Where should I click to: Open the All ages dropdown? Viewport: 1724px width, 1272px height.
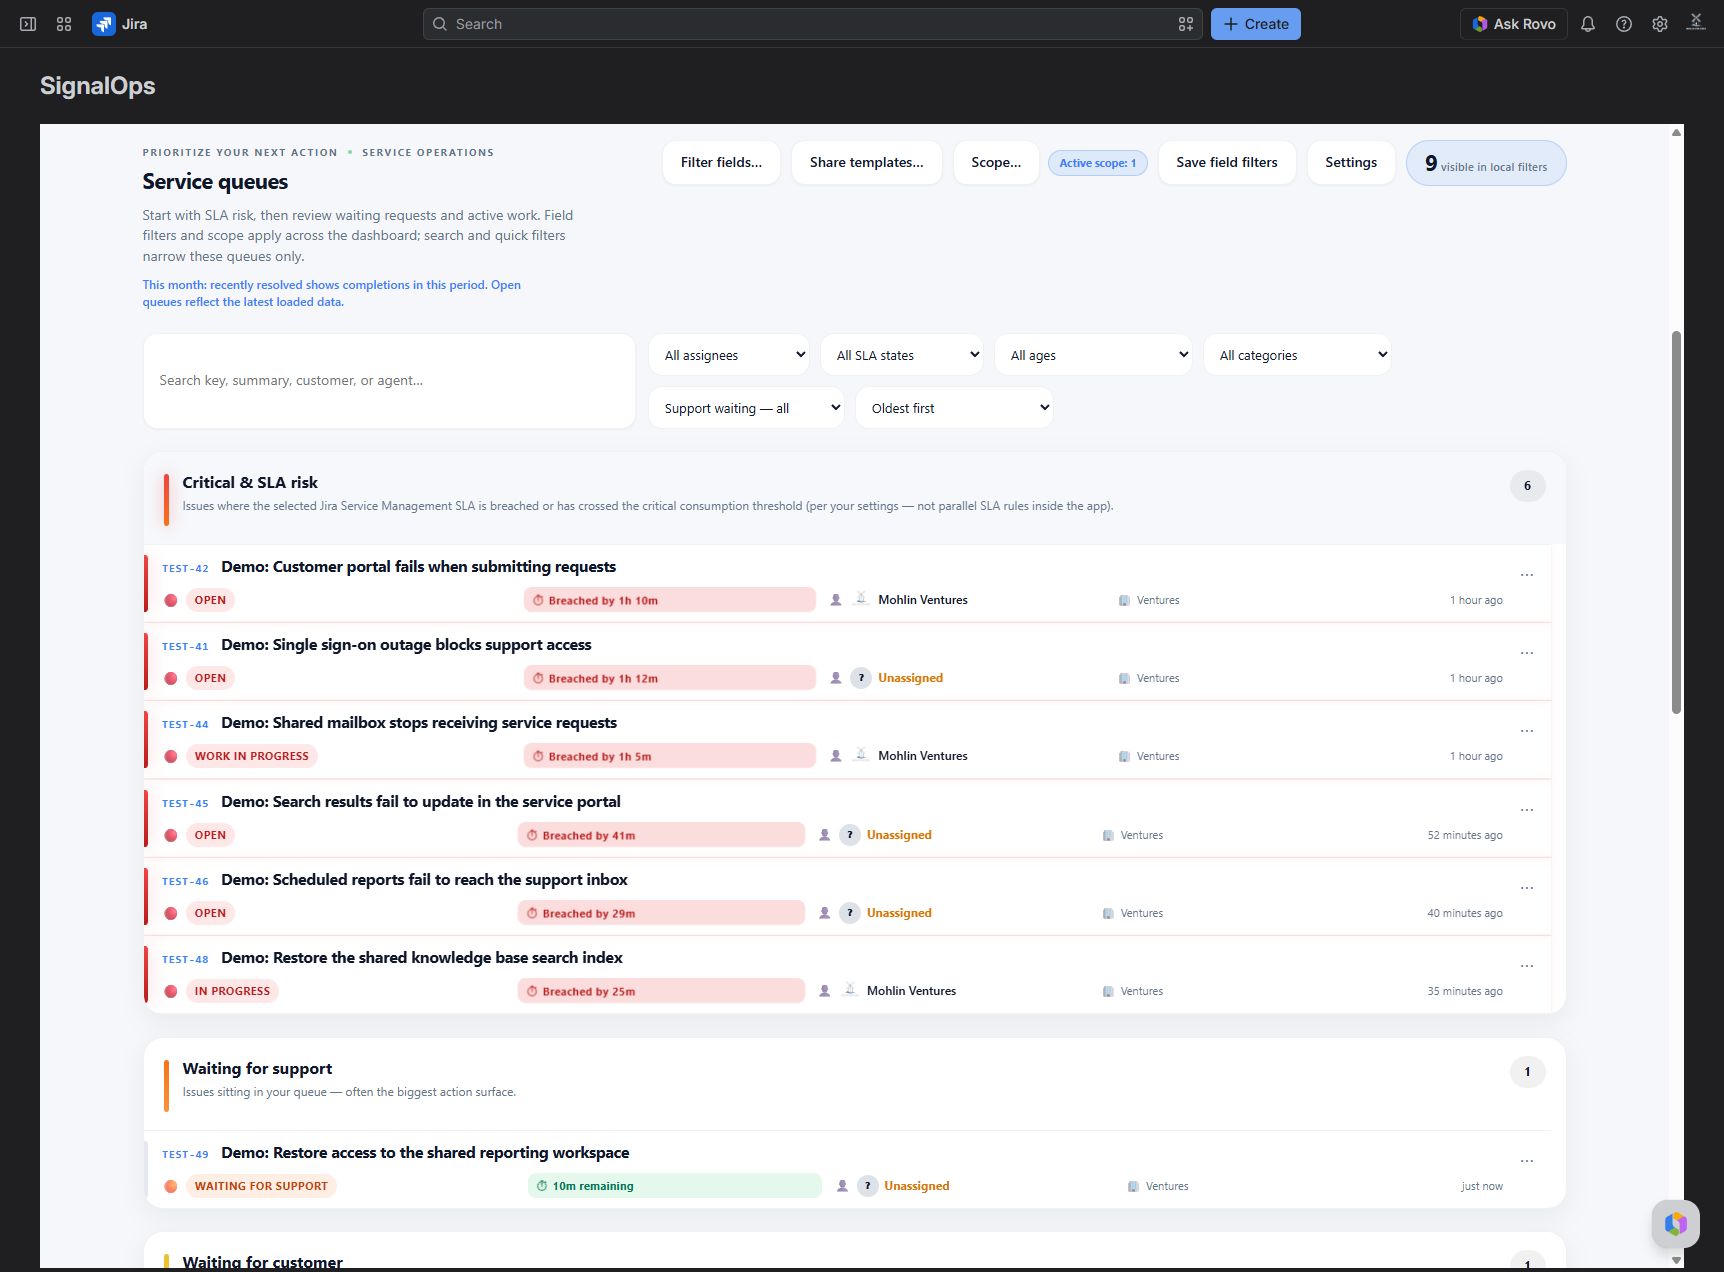click(1093, 355)
